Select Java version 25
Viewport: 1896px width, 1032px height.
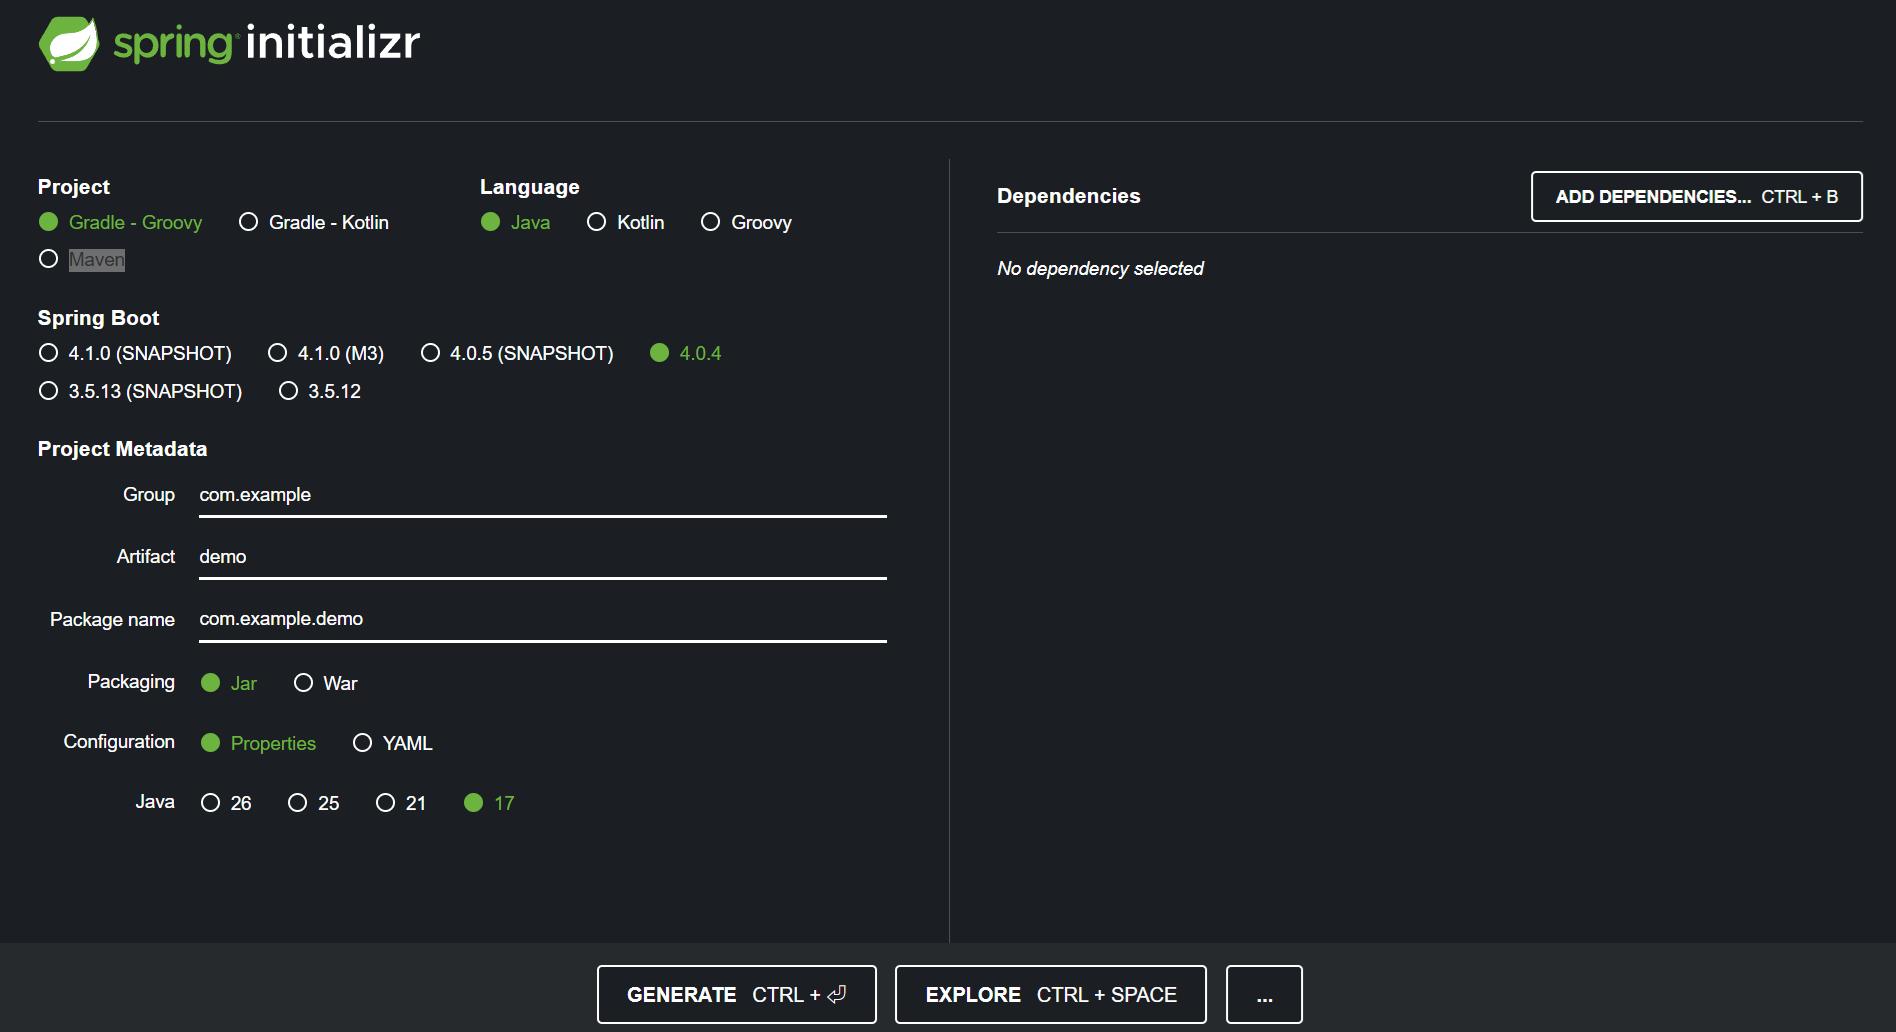pos(314,803)
